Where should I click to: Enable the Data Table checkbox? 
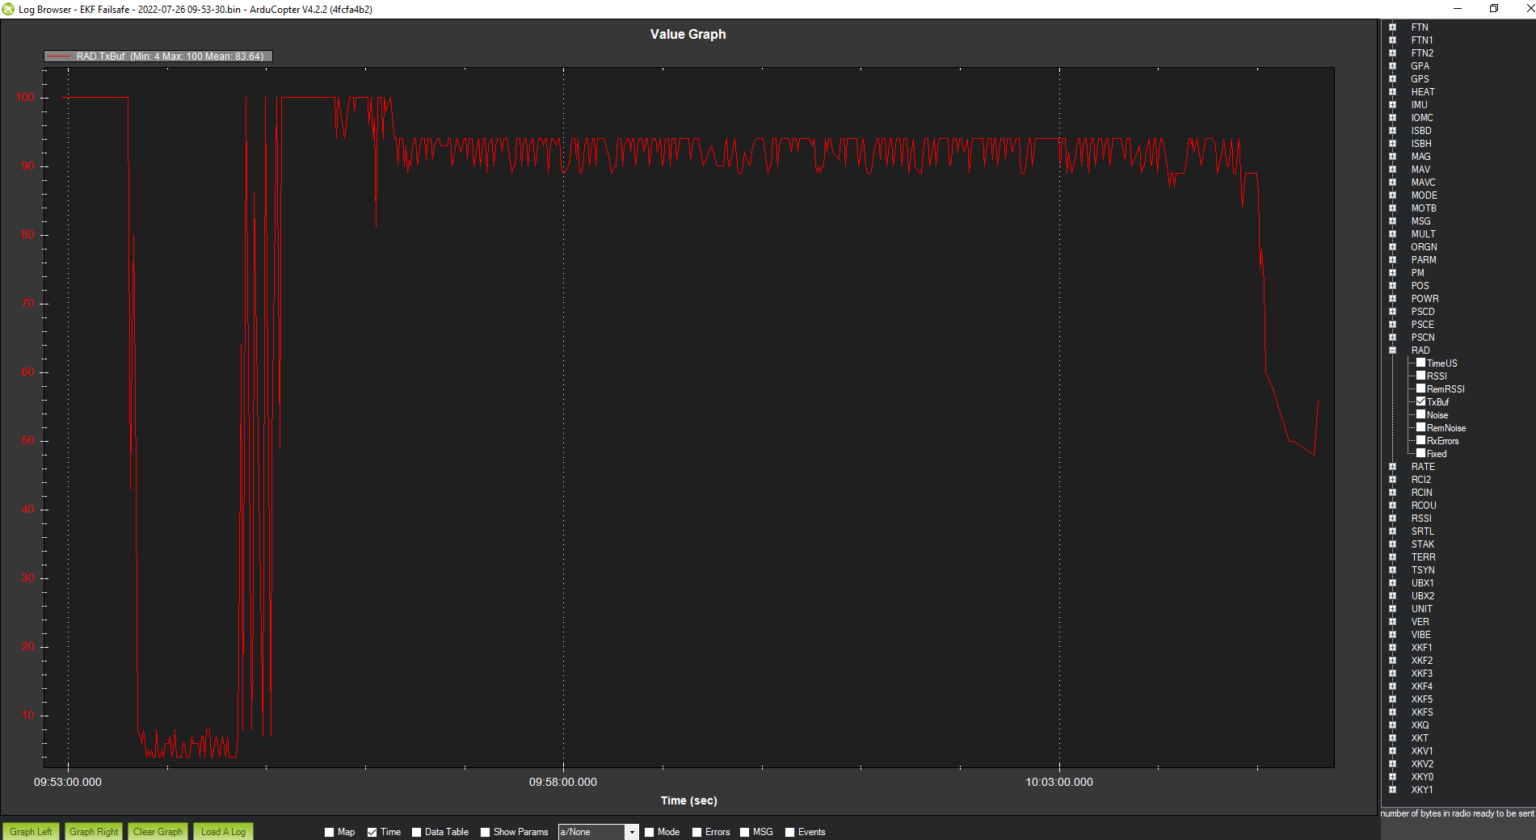click(x=417, y=832)
